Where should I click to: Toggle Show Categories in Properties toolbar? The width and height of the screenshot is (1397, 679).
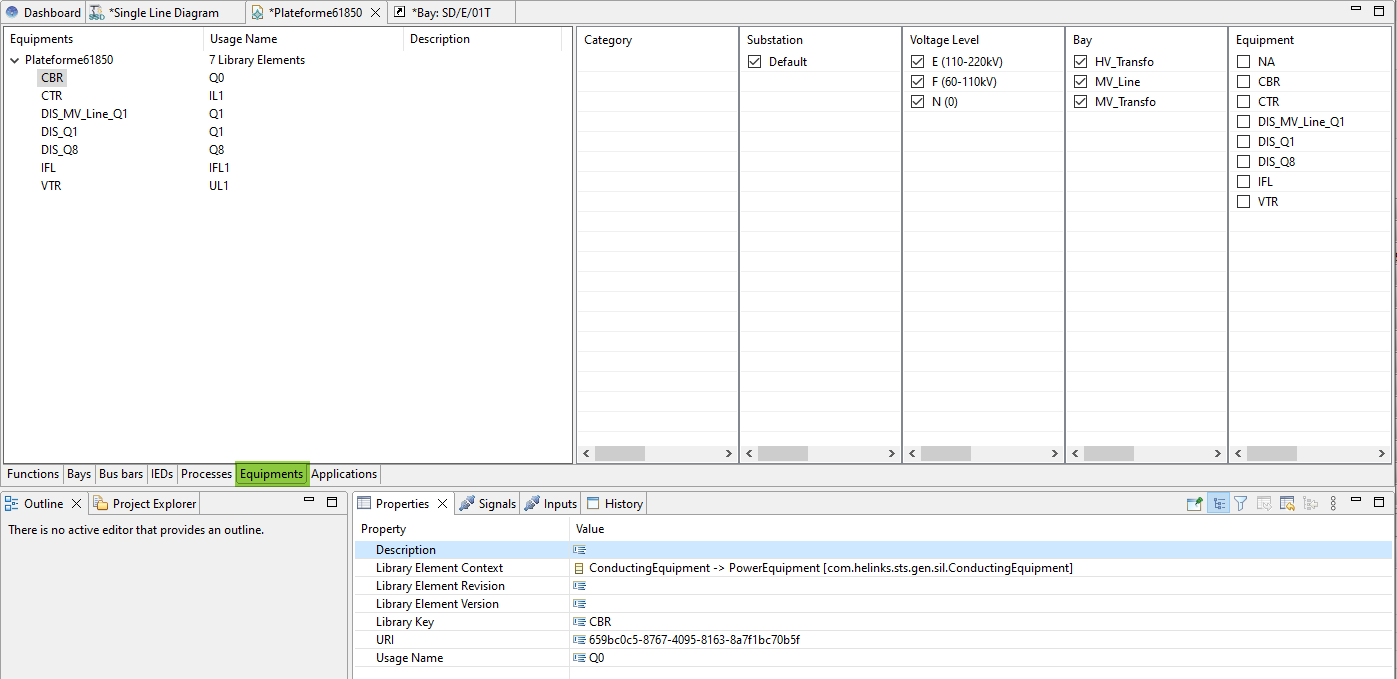1218,504
